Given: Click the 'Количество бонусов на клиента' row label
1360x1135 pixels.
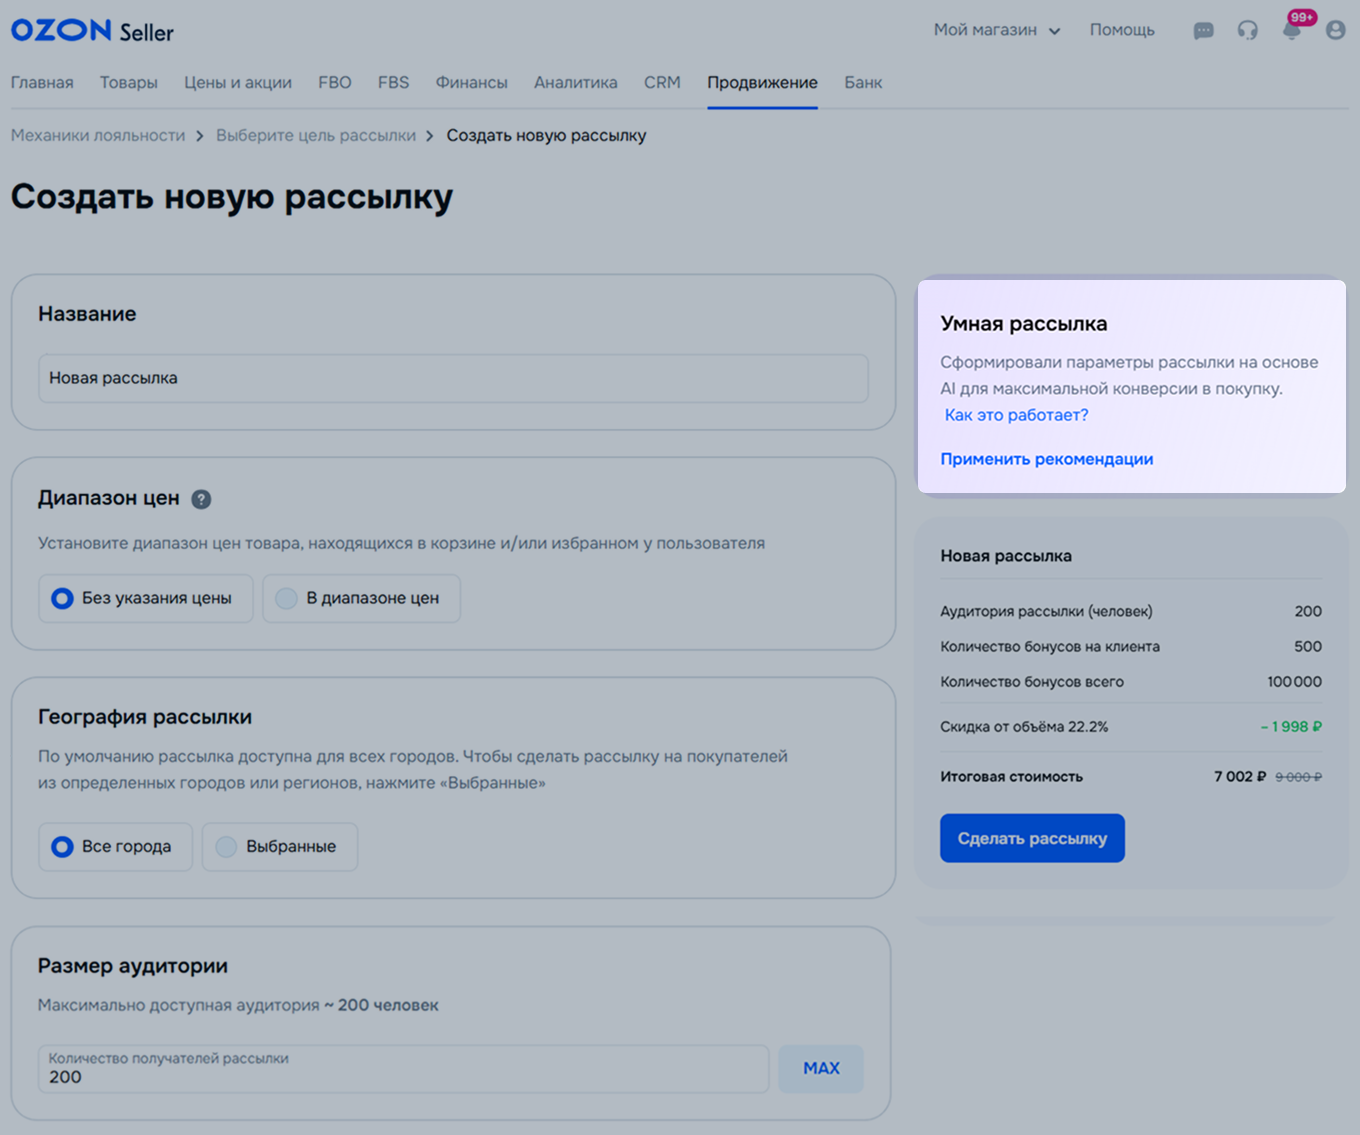Looking at the screenshot, I should coord(1050,647).
